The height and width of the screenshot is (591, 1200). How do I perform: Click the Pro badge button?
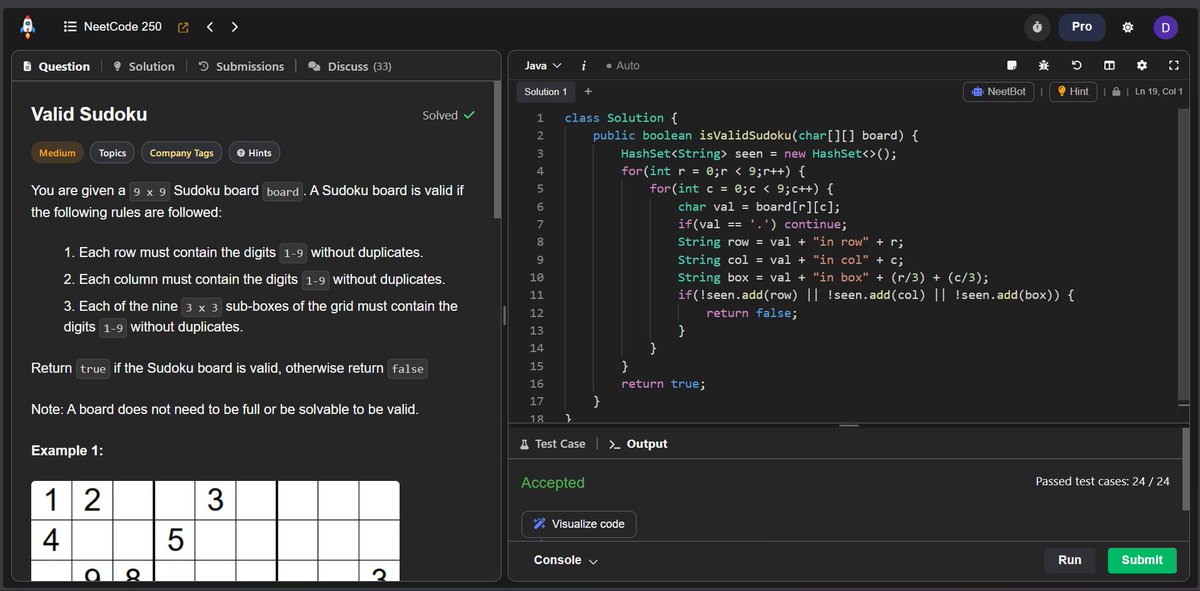pos(1082,27)
